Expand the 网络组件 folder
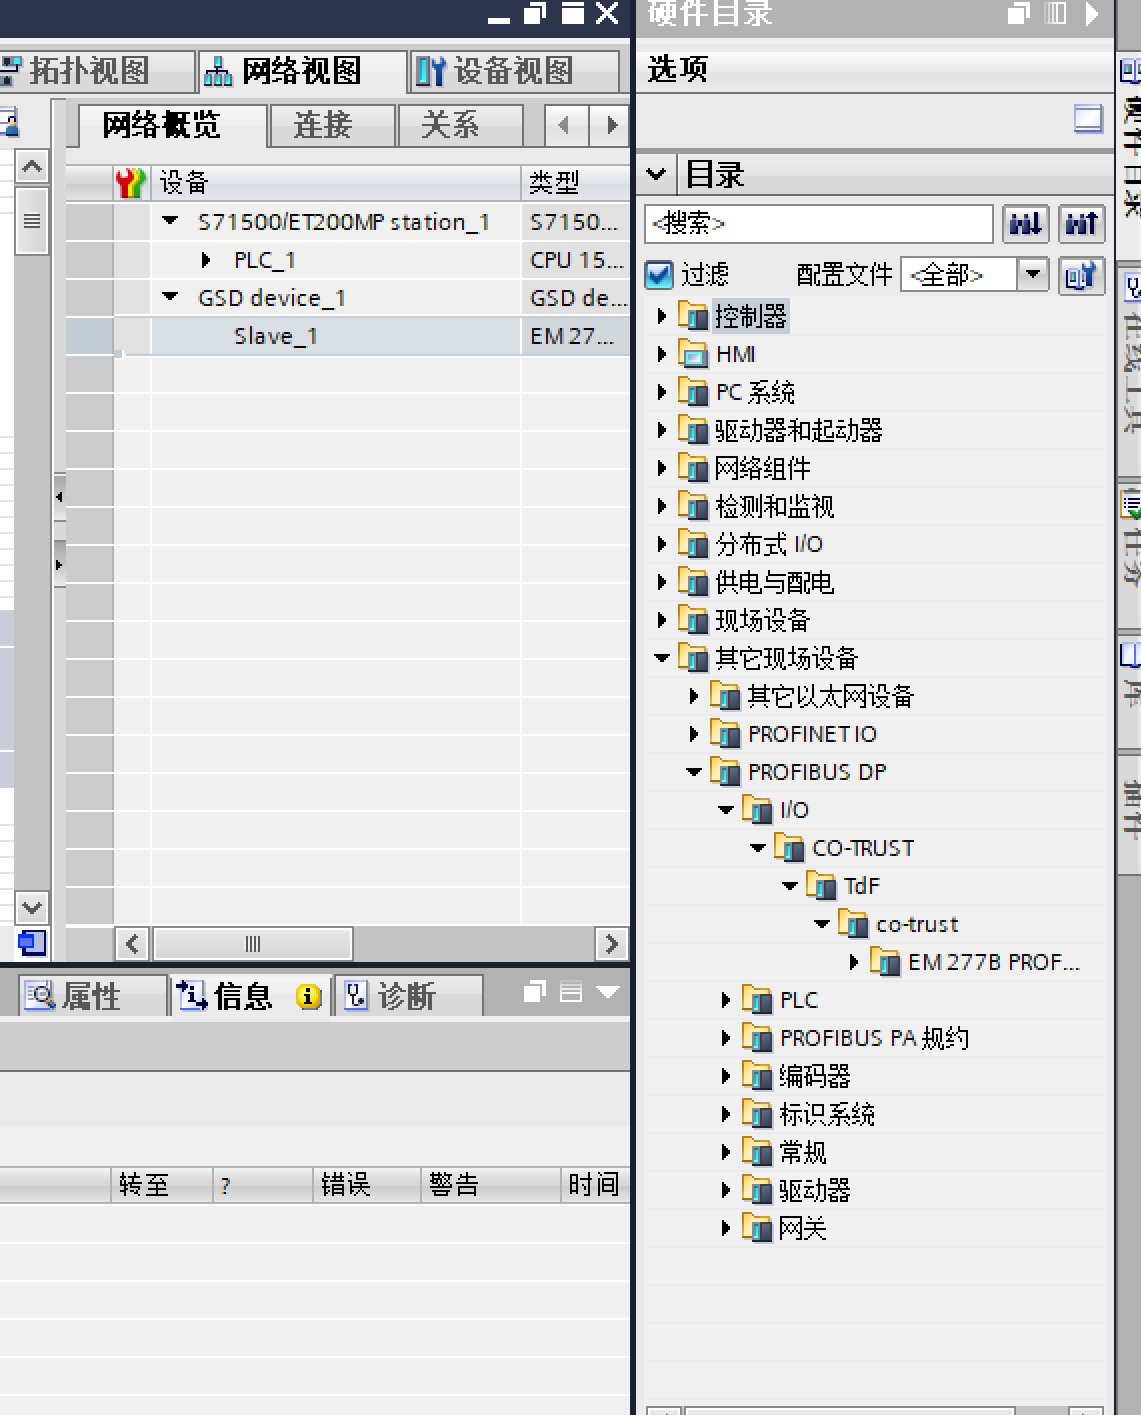 click(x=661, y=468)
